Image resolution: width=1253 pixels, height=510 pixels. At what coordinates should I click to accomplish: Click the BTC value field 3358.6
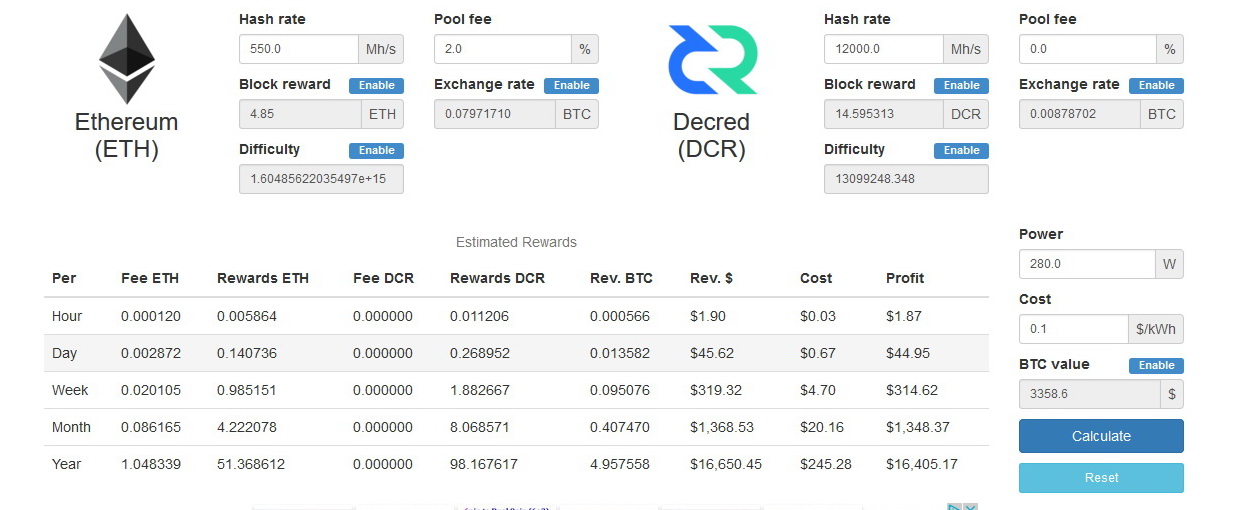point(1090,394)
